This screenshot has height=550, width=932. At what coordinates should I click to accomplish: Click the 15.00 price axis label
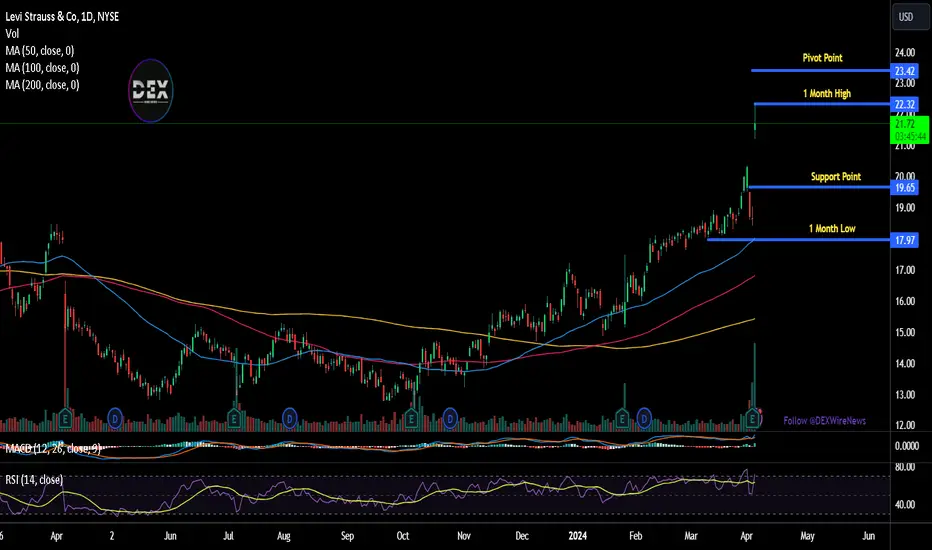[905, 332]
